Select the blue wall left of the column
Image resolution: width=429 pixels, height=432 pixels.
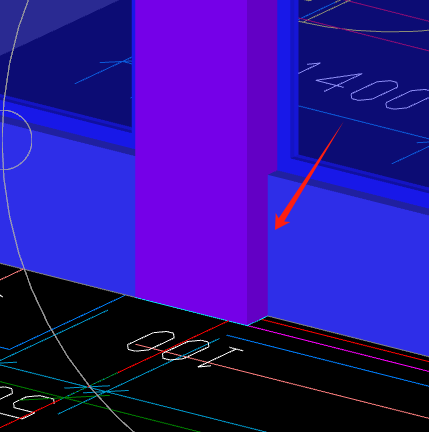pos(67,207)
